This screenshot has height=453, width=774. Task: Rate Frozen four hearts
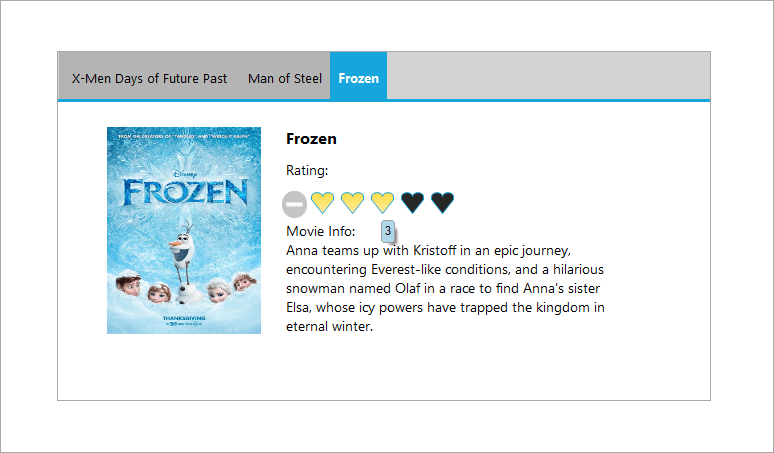coord(412,203)
